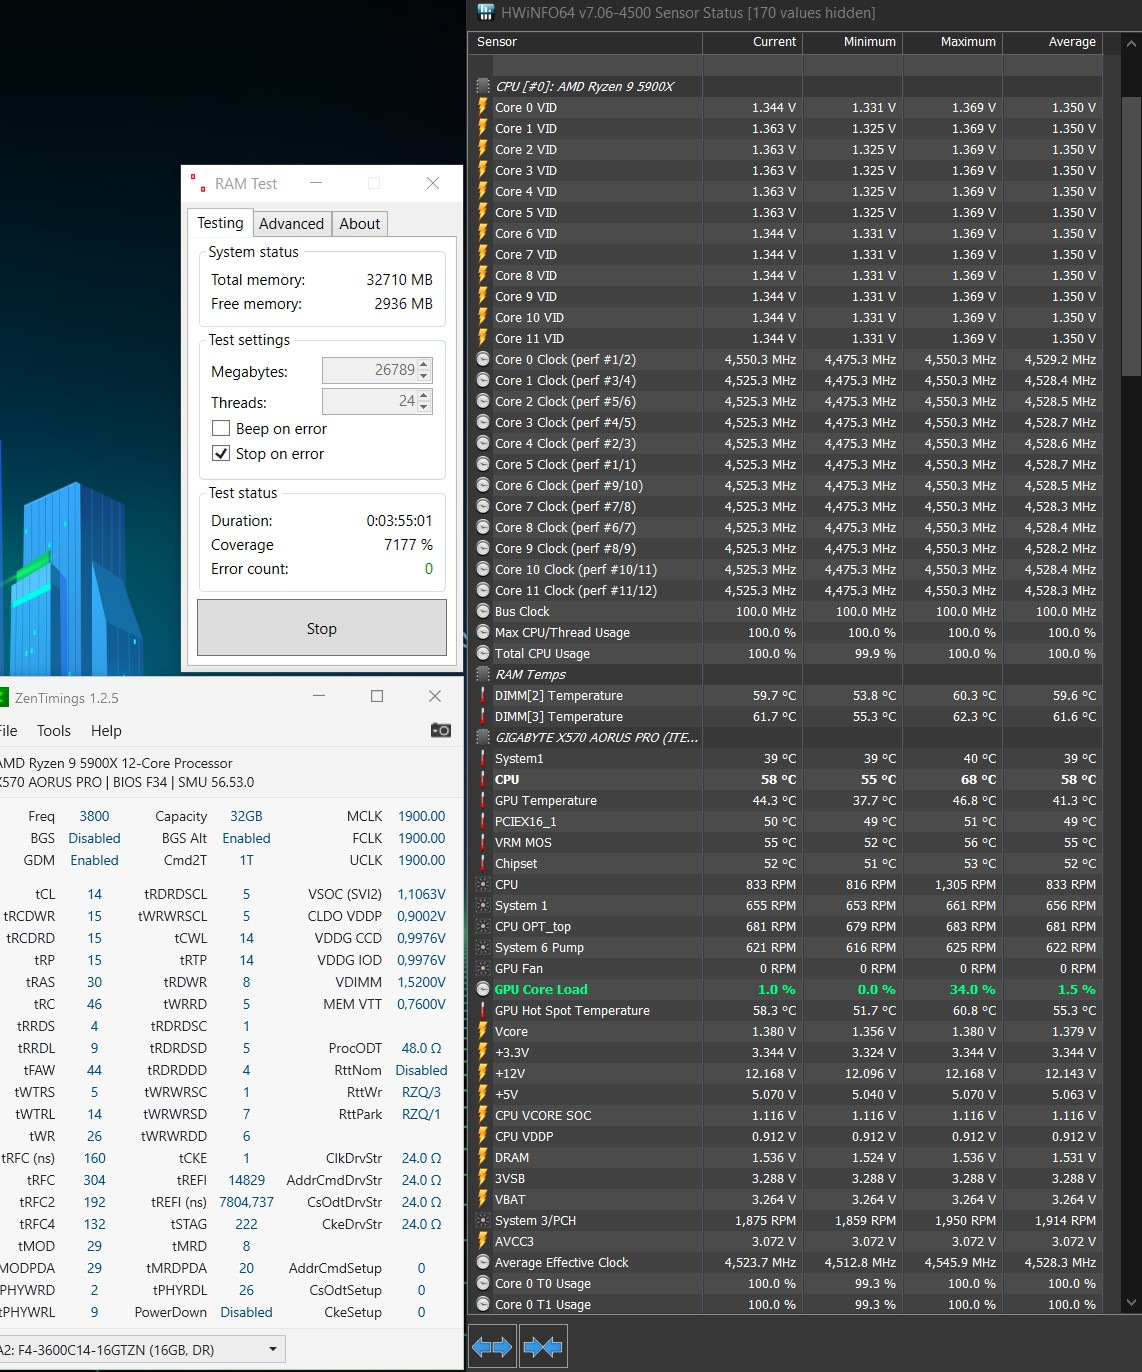Select the Core 11 Clock (perf #11/12) row
The height and width of the screenshot is (1372, 1142).
click(786, 590)
